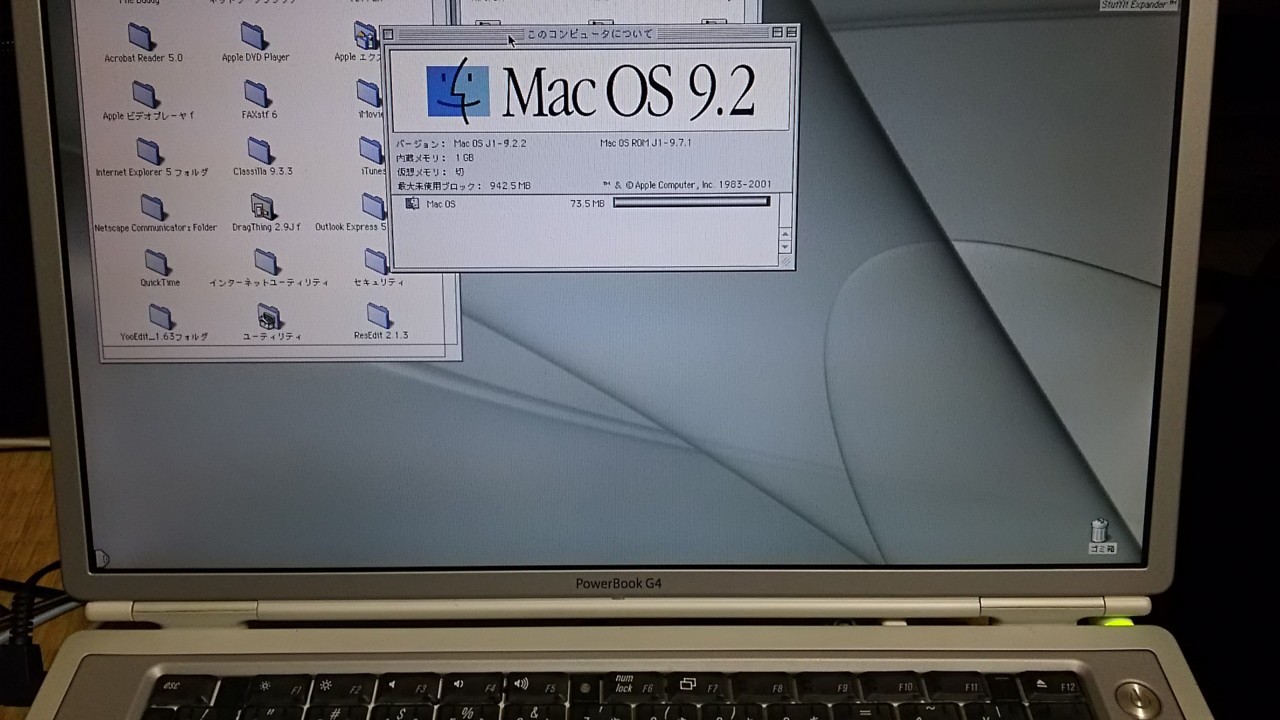
Task: Collapse the このコンピュータについて window with windowshade box
Action: click(791, 33)
